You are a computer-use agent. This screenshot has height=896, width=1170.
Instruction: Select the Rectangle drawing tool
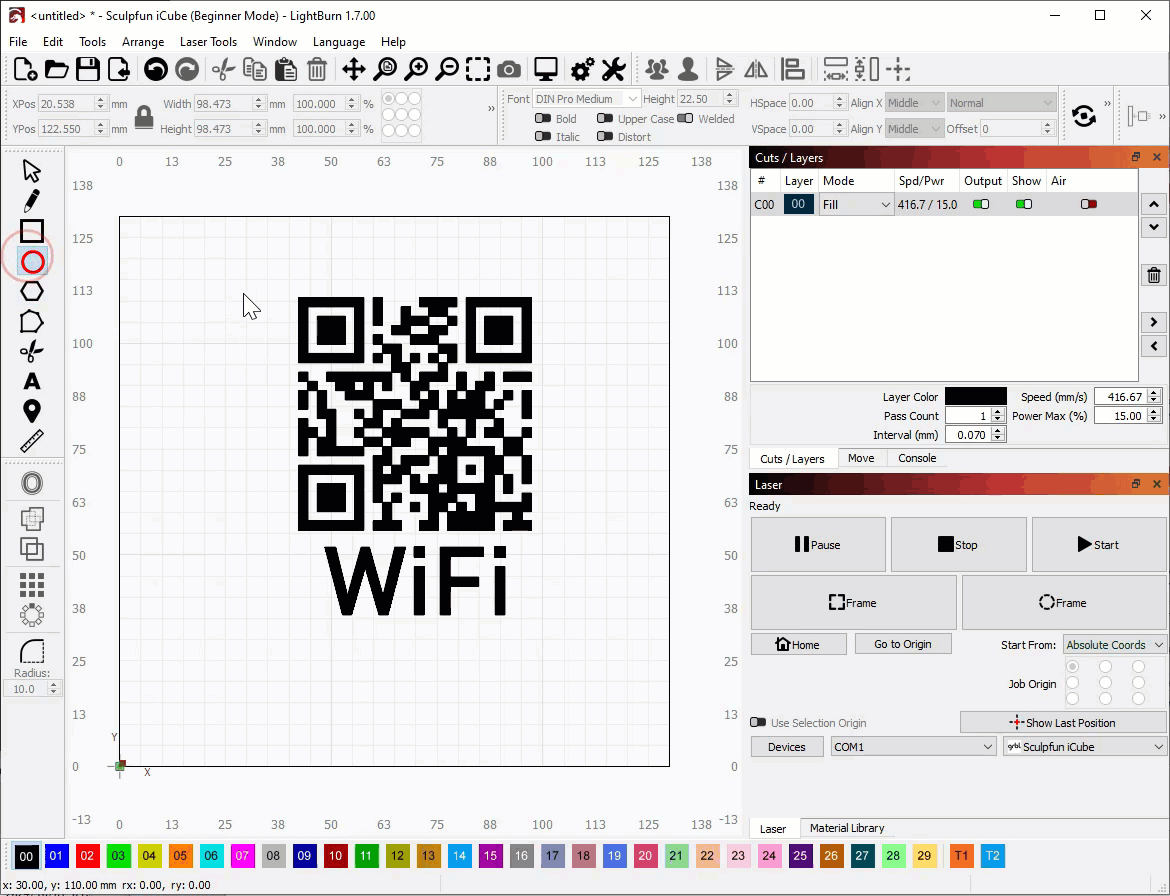coord(32,231)
